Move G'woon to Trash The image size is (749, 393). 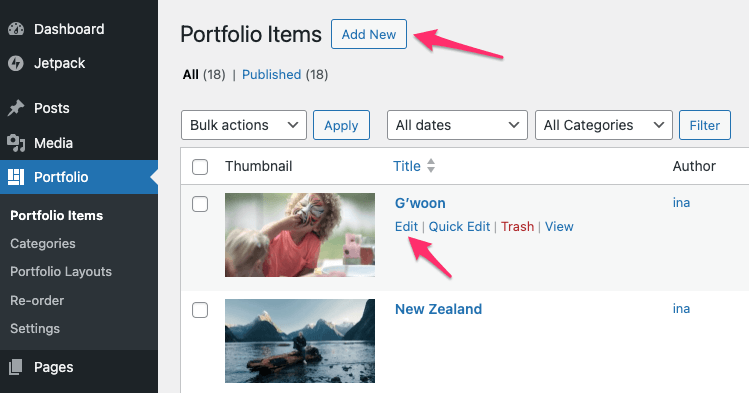pyautogui.click(x=517, y=226)
